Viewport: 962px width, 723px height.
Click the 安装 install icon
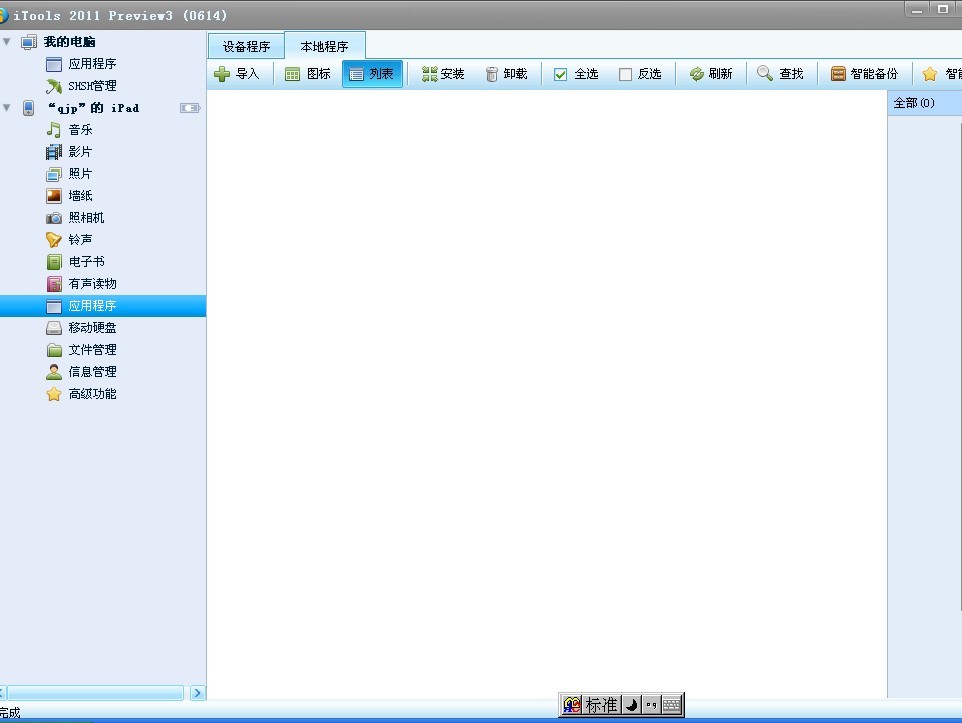(430, 74)
